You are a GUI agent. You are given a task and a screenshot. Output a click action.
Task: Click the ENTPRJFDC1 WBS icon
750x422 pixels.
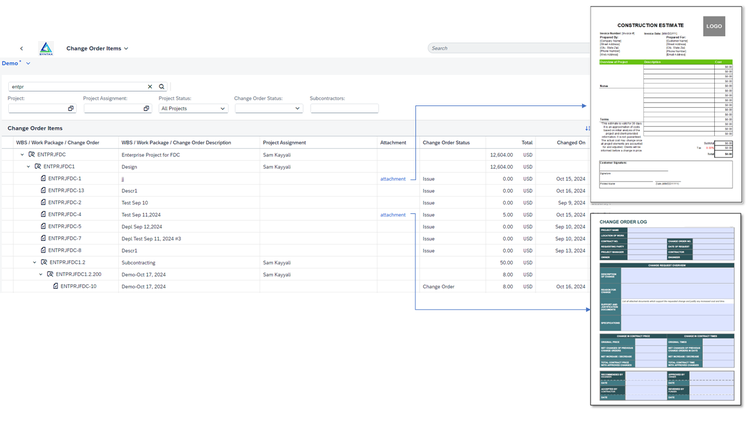click(38, 167)
